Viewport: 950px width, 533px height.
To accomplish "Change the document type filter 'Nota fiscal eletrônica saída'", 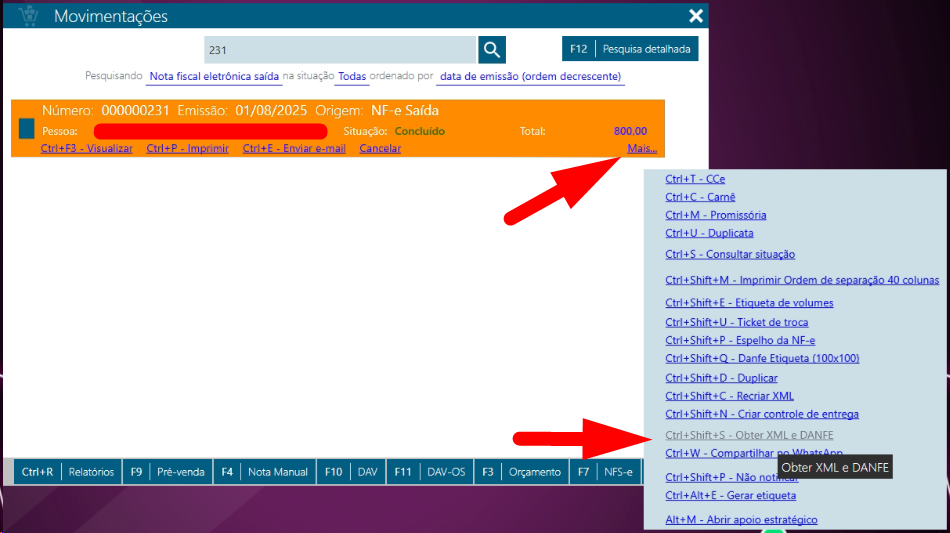I will 214,77.
